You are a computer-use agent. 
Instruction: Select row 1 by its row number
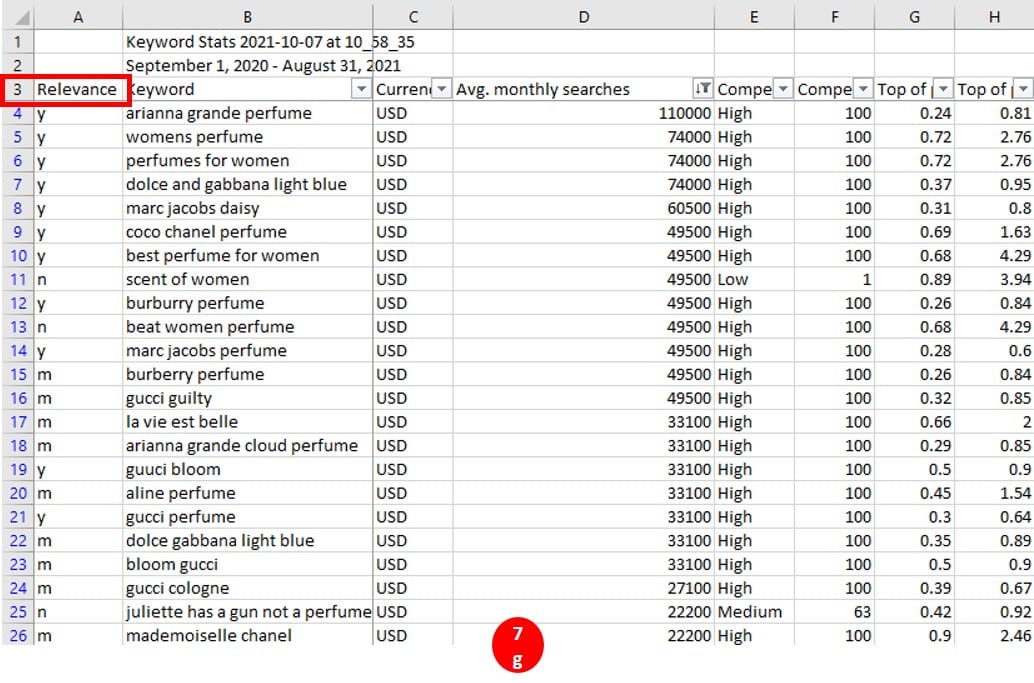click(18, 42)
